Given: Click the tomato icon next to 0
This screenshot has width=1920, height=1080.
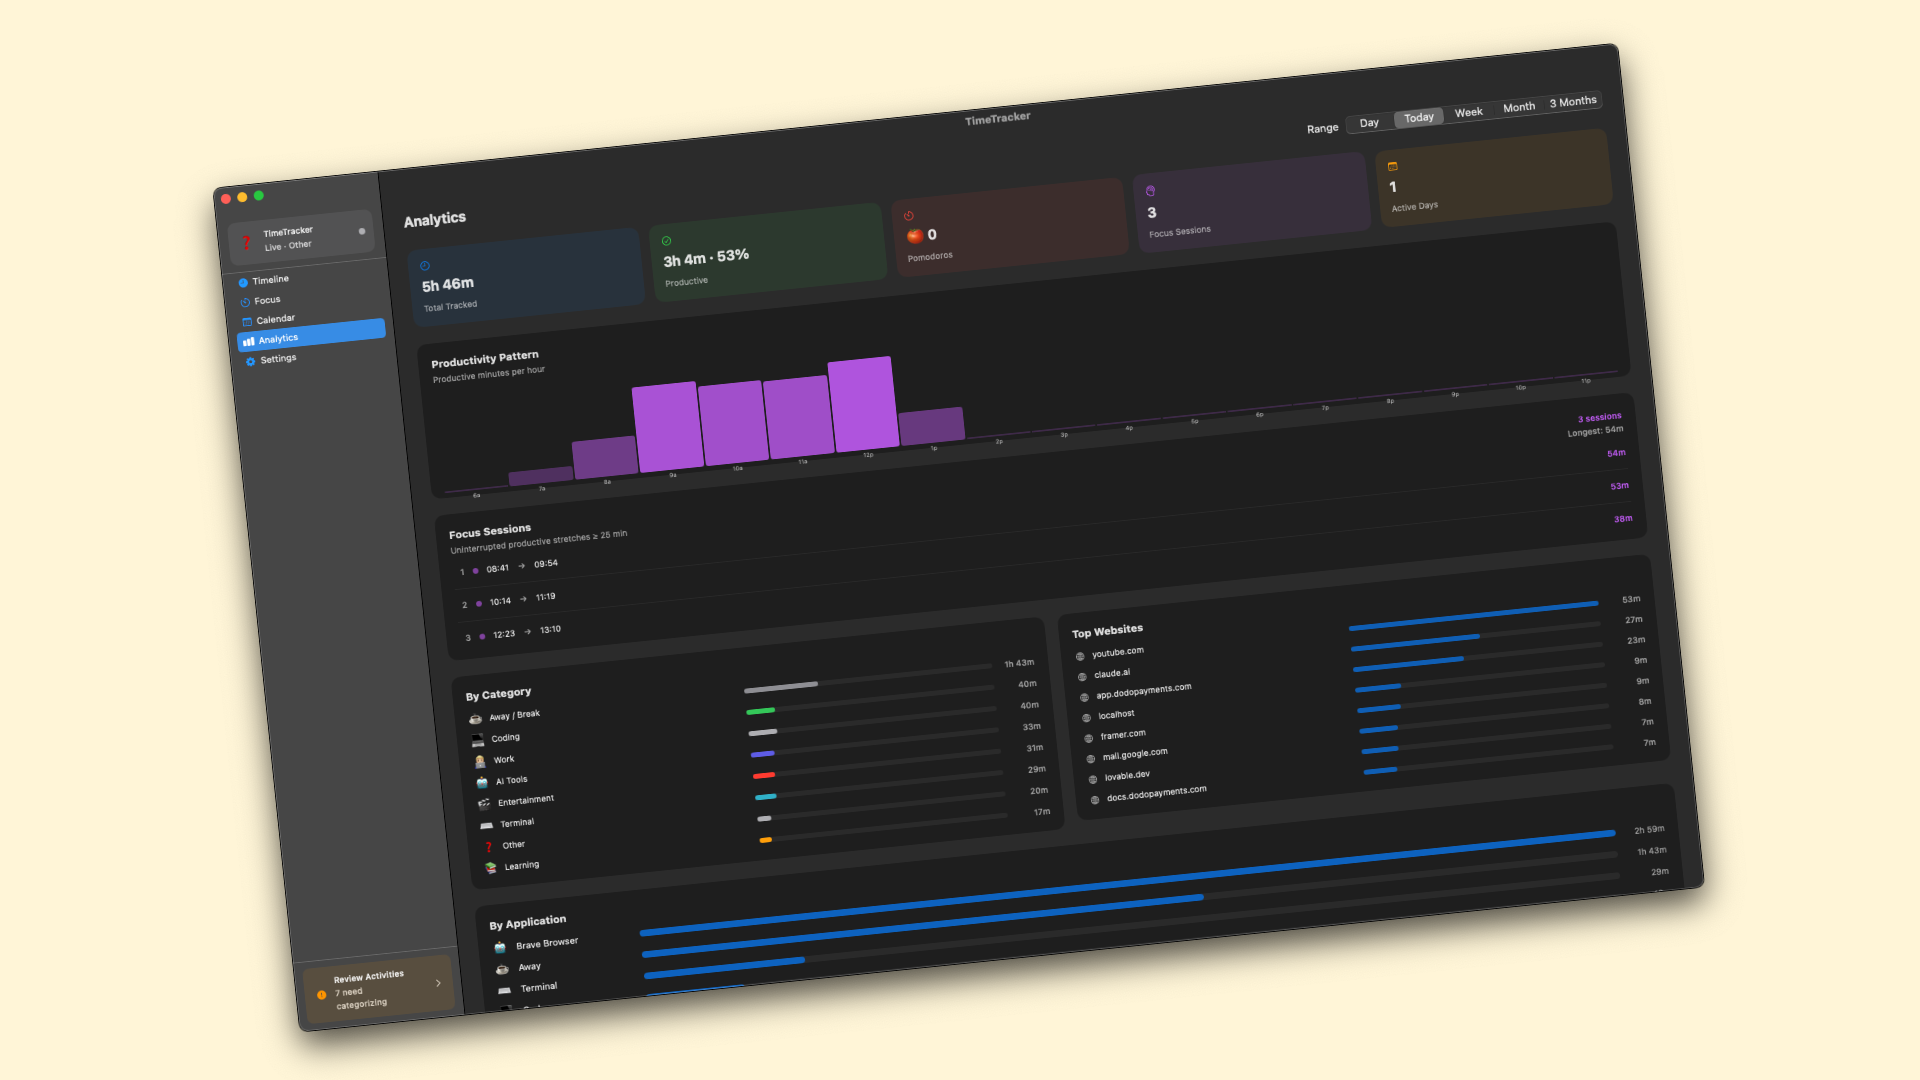Looking at the screenshot, I should pos(915,236).
